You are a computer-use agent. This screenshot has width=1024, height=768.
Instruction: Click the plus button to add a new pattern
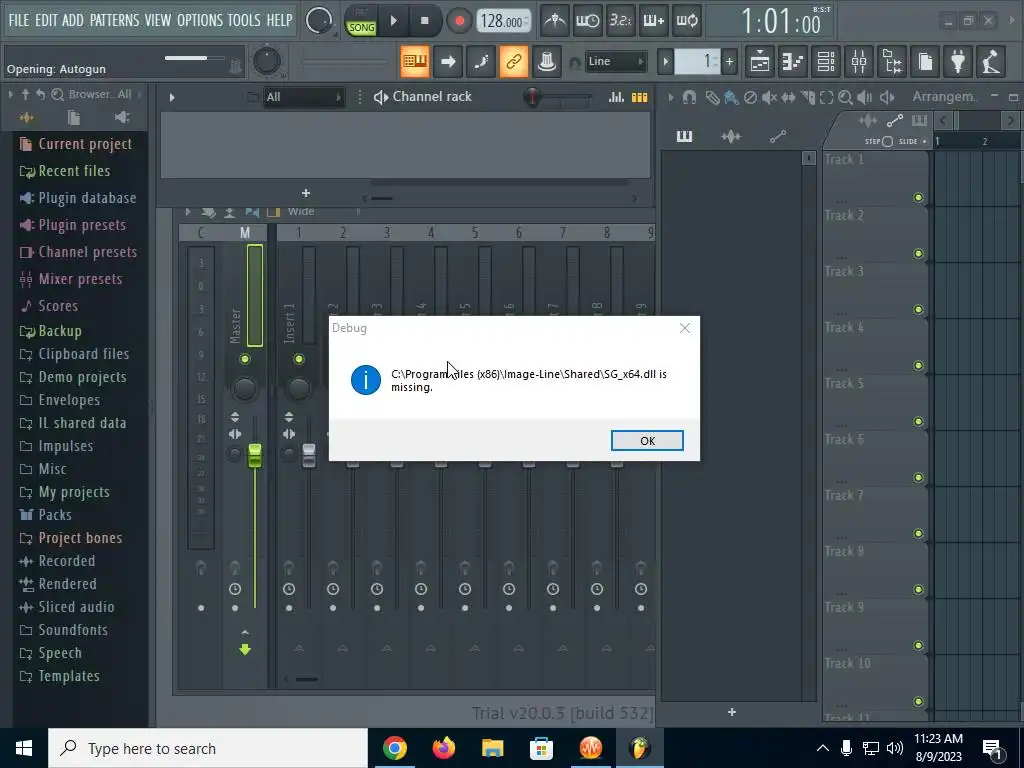point(729,62)
